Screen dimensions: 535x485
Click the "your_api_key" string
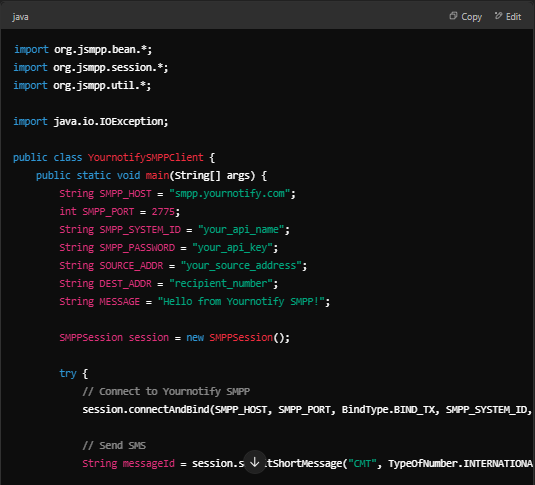232,247
